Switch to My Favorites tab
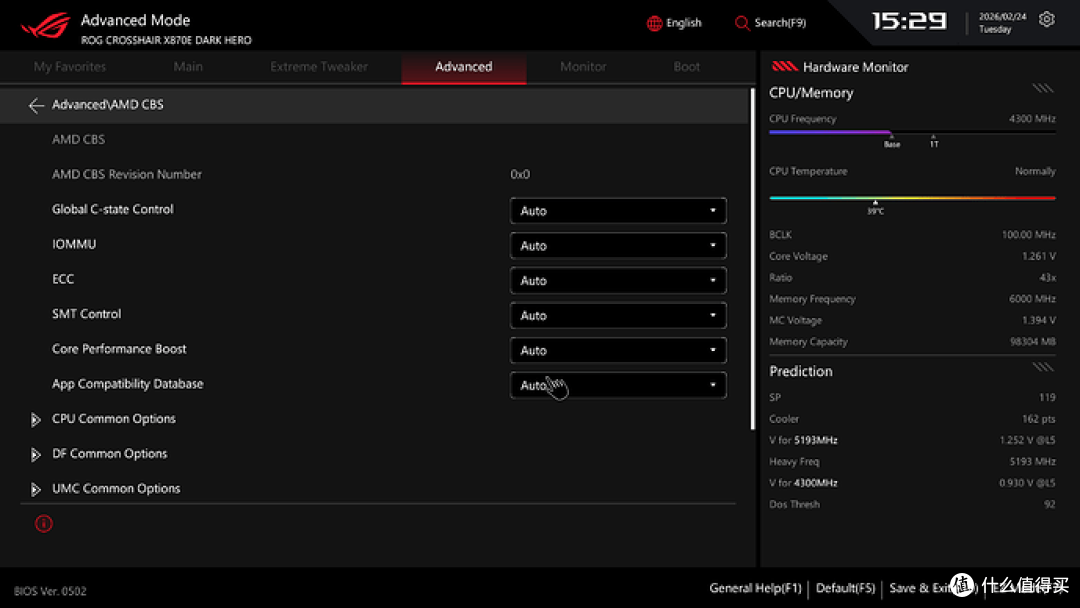Screen dimensions: 1080x608 coord(70,67)
